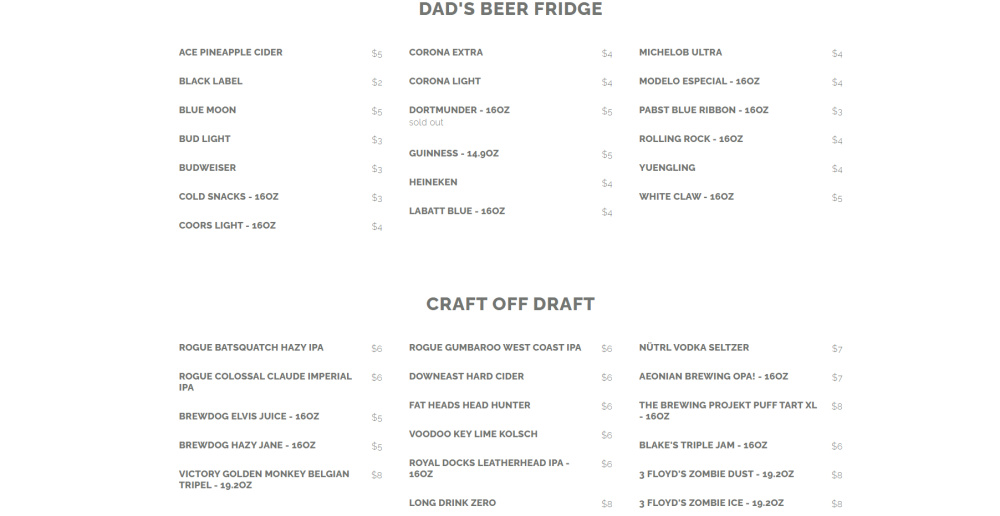
Task: Click NÜTRL Vodka Seltzer item
Action: [x=694, y=348]
